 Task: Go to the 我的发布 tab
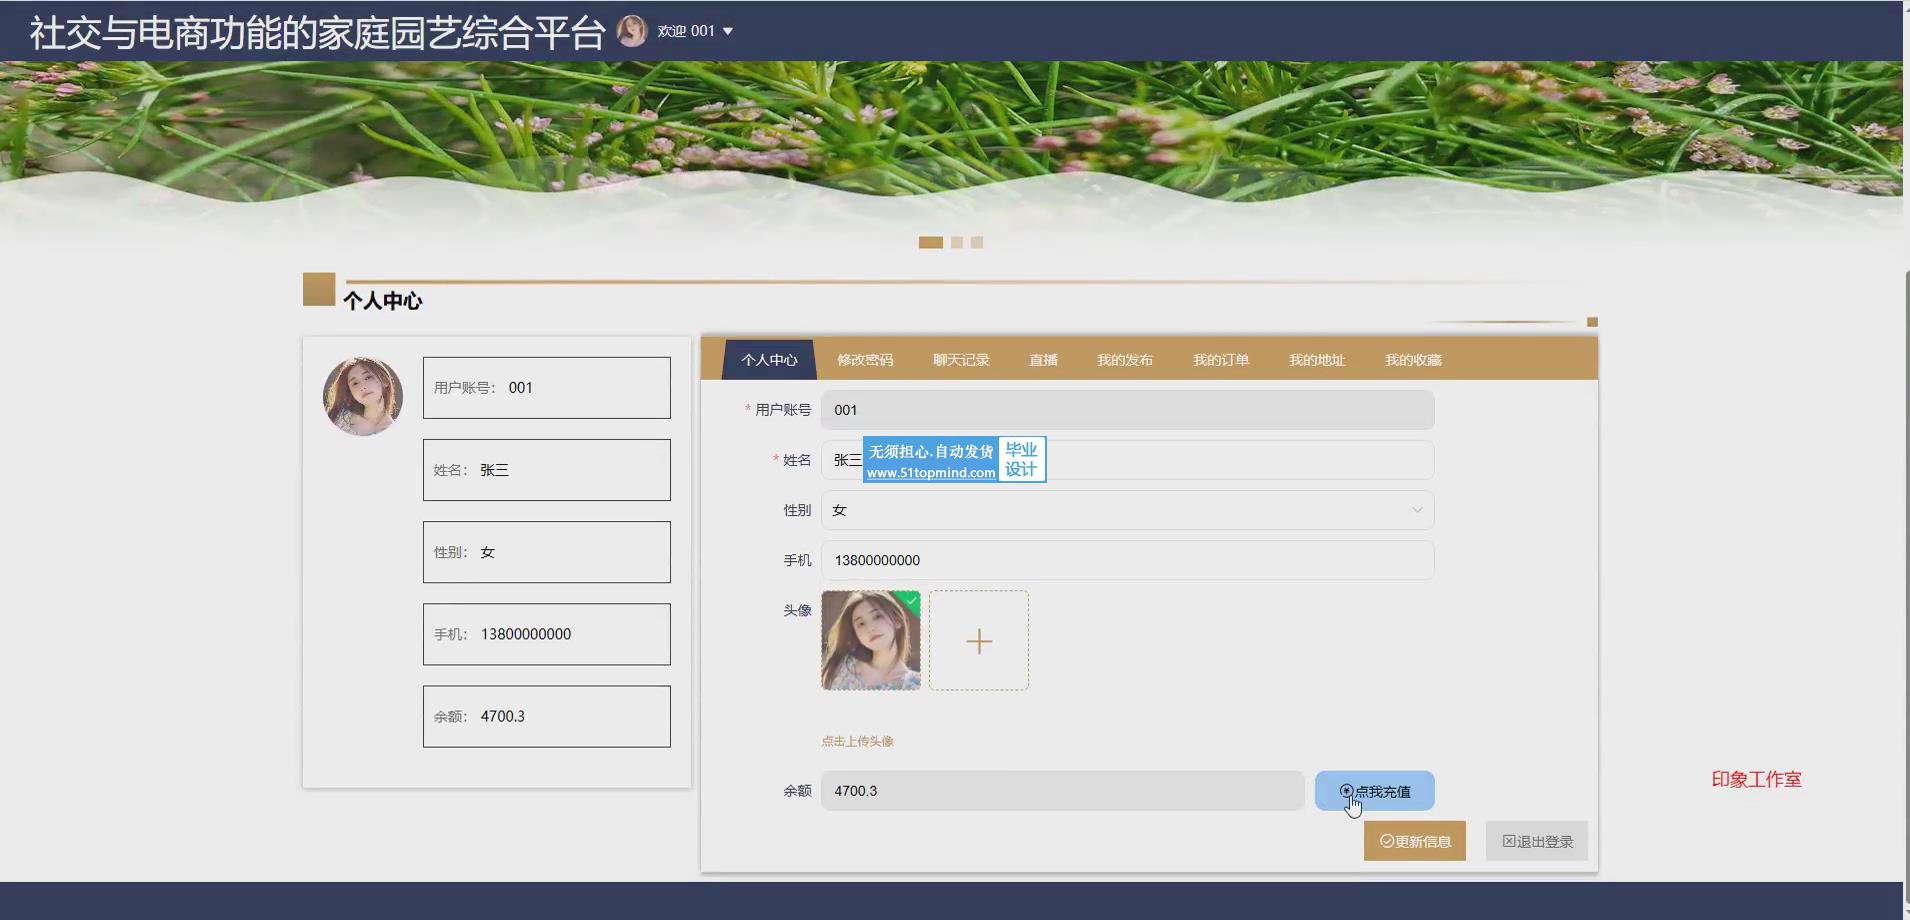pos(1125,360)
